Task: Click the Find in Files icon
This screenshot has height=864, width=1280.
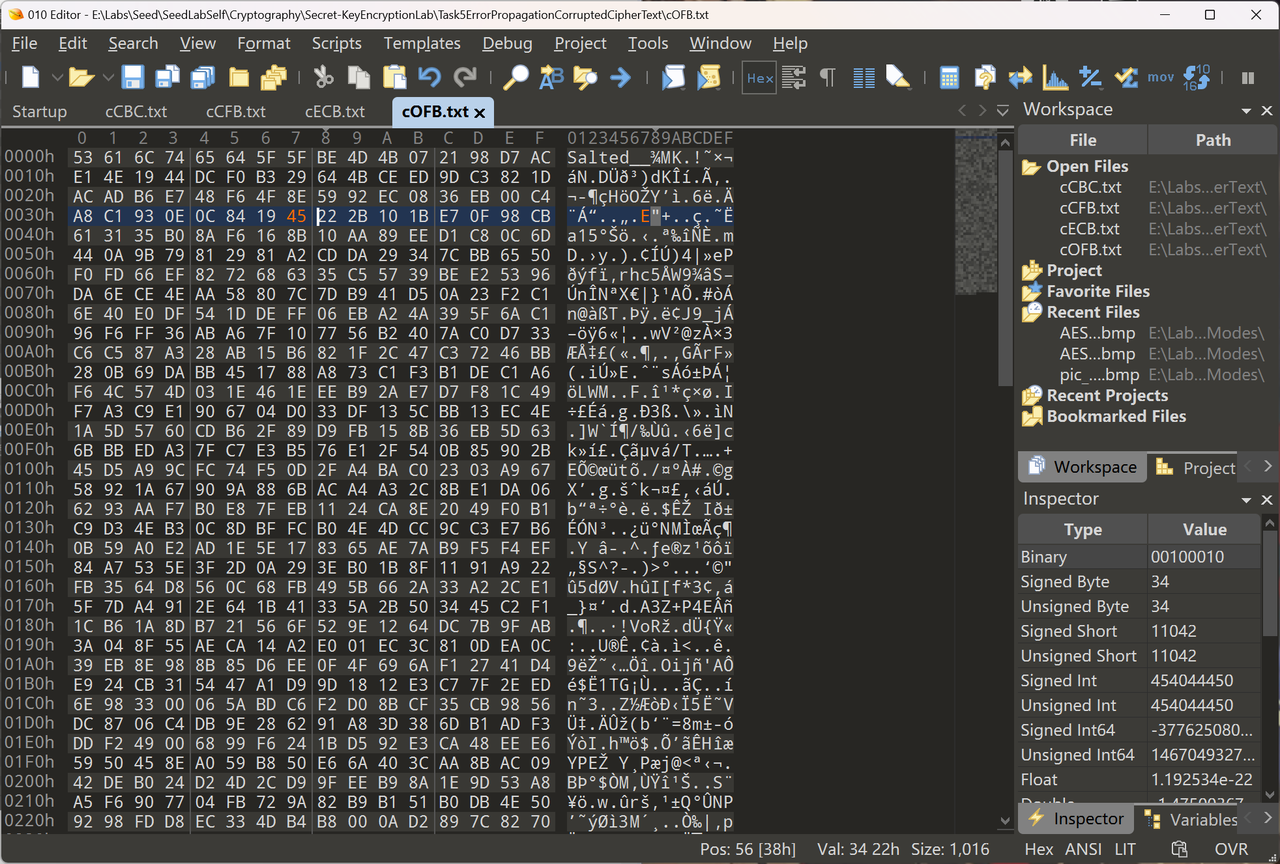Action: pos(586,77)
